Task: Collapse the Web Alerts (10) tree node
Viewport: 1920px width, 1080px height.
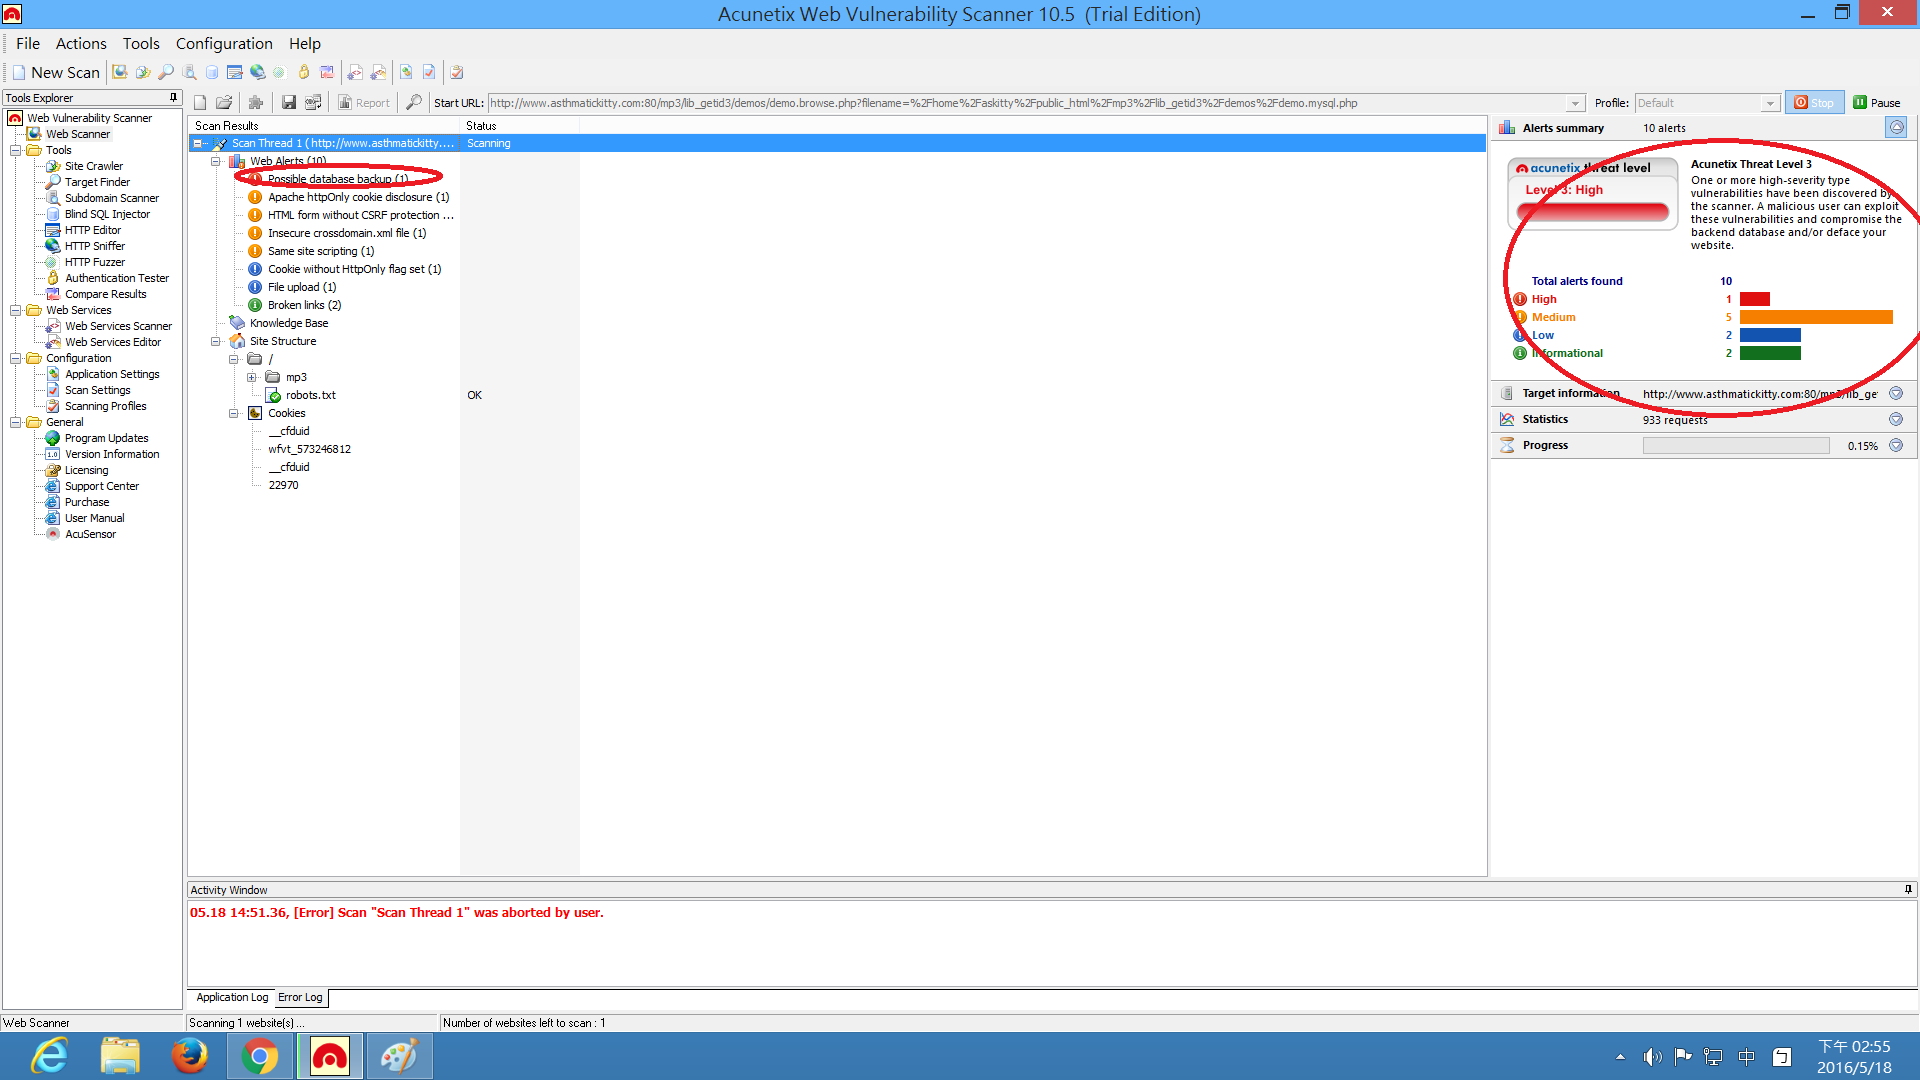Action: coord(215,161)
